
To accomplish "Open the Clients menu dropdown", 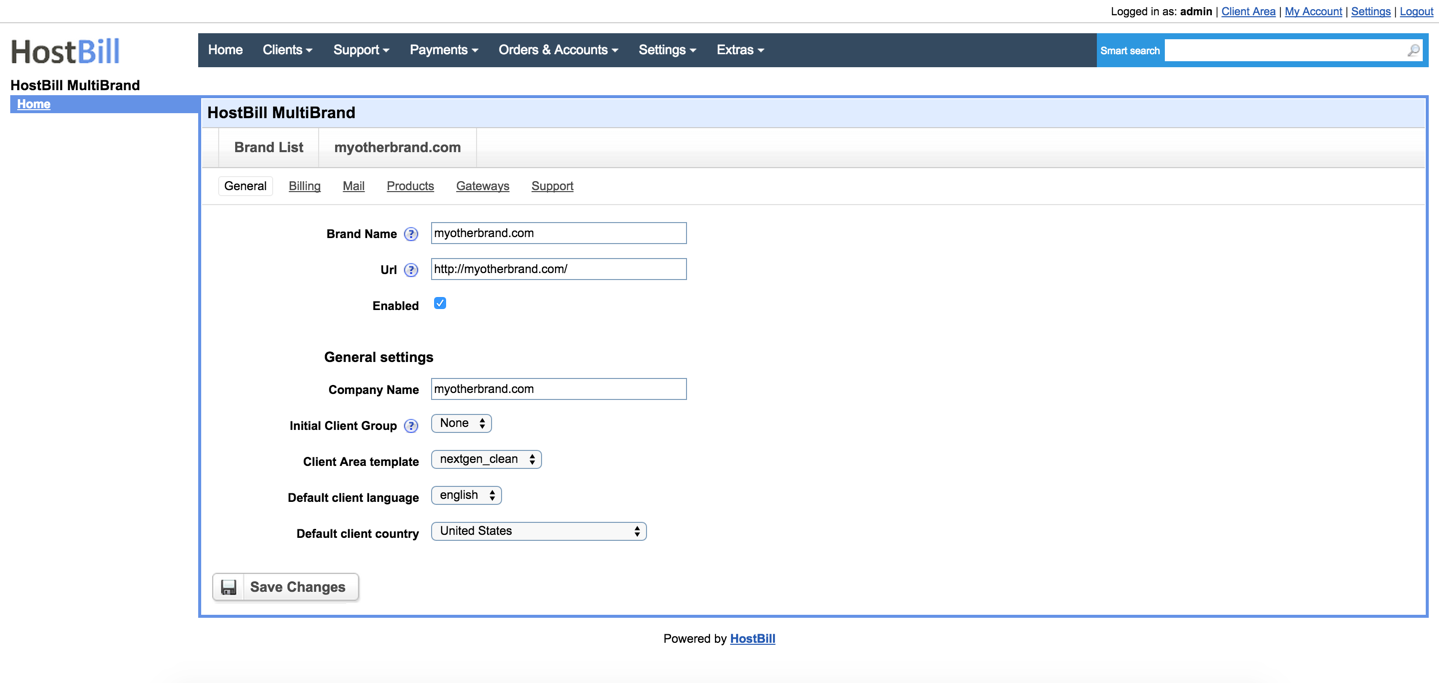I will tap(287, 50).
